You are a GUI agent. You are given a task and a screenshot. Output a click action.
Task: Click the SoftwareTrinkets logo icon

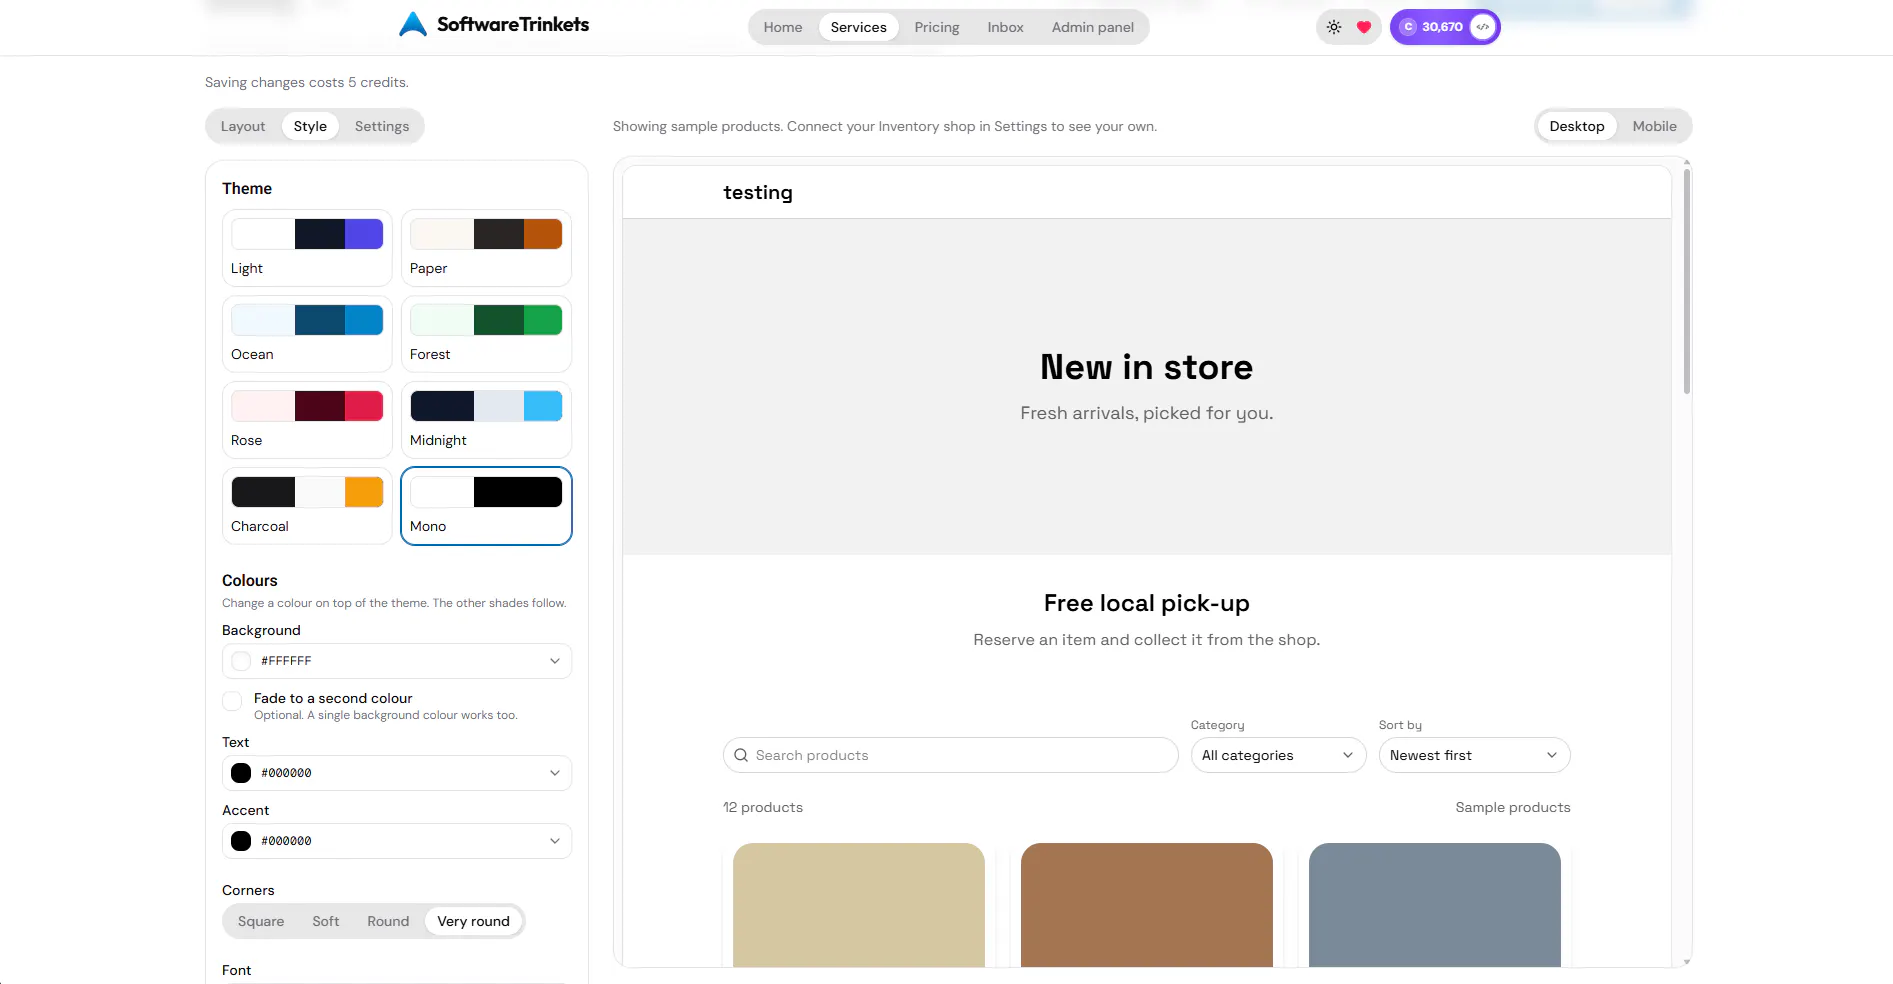pos(412,25)
